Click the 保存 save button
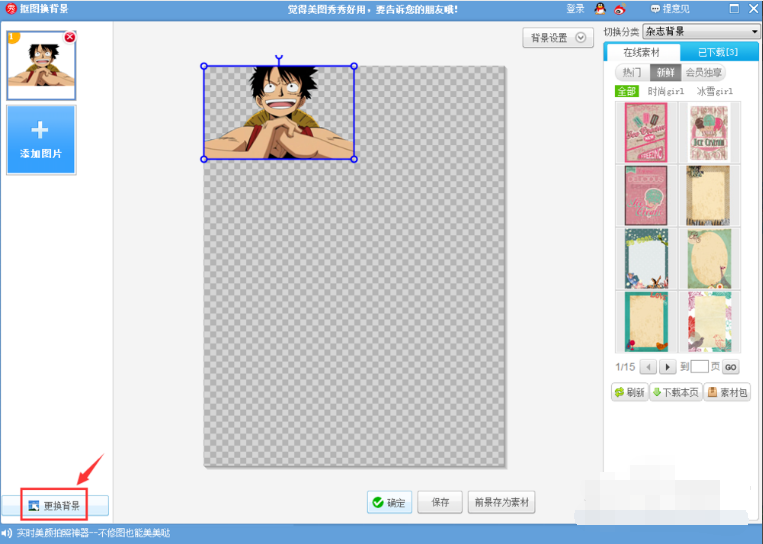The image size is (763, 544). click(x=440, y=502)
